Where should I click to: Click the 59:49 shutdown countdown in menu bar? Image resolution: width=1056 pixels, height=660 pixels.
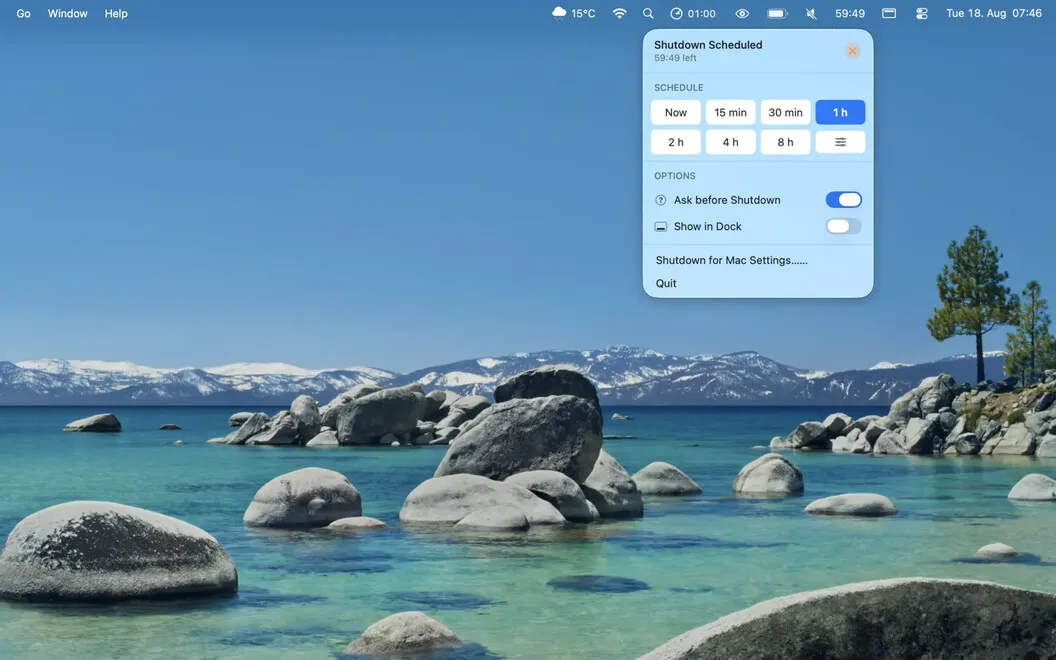click(850, 13)
